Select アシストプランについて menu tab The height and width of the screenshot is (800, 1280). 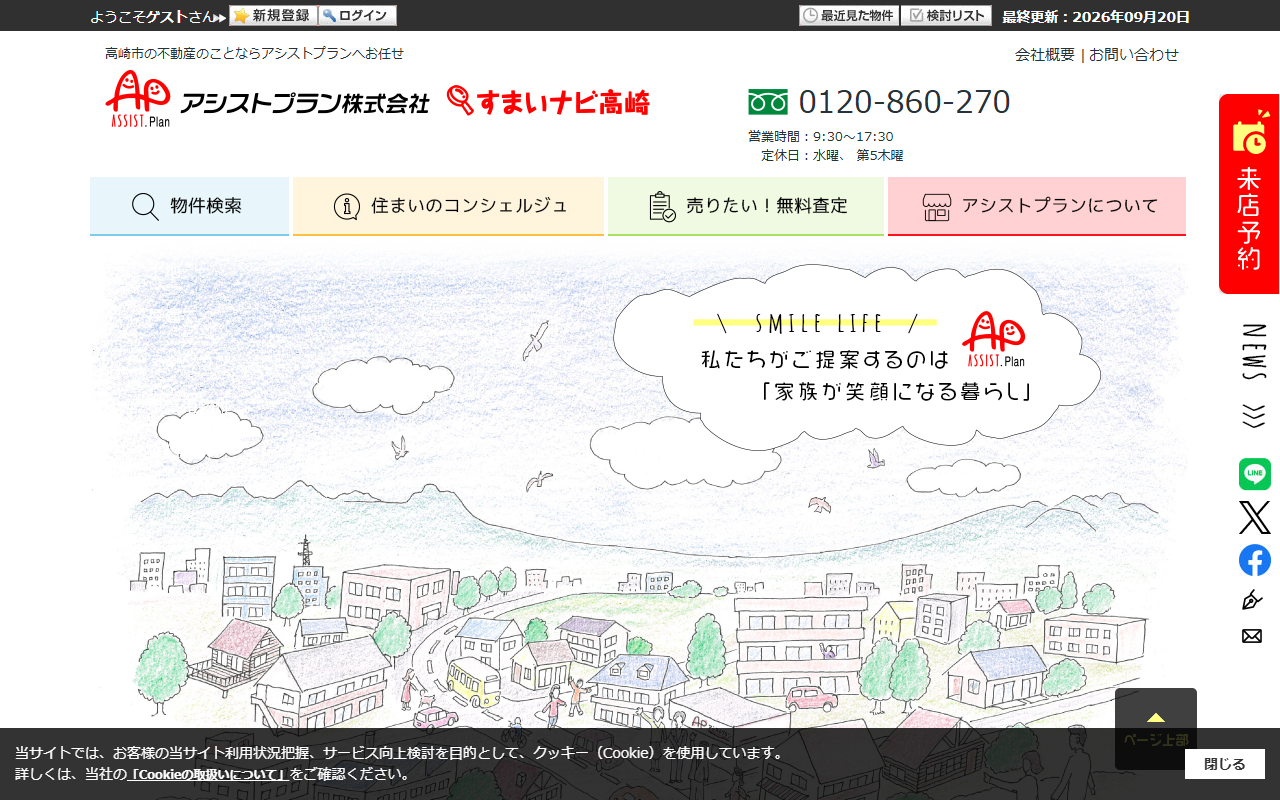pos(1037,206)
